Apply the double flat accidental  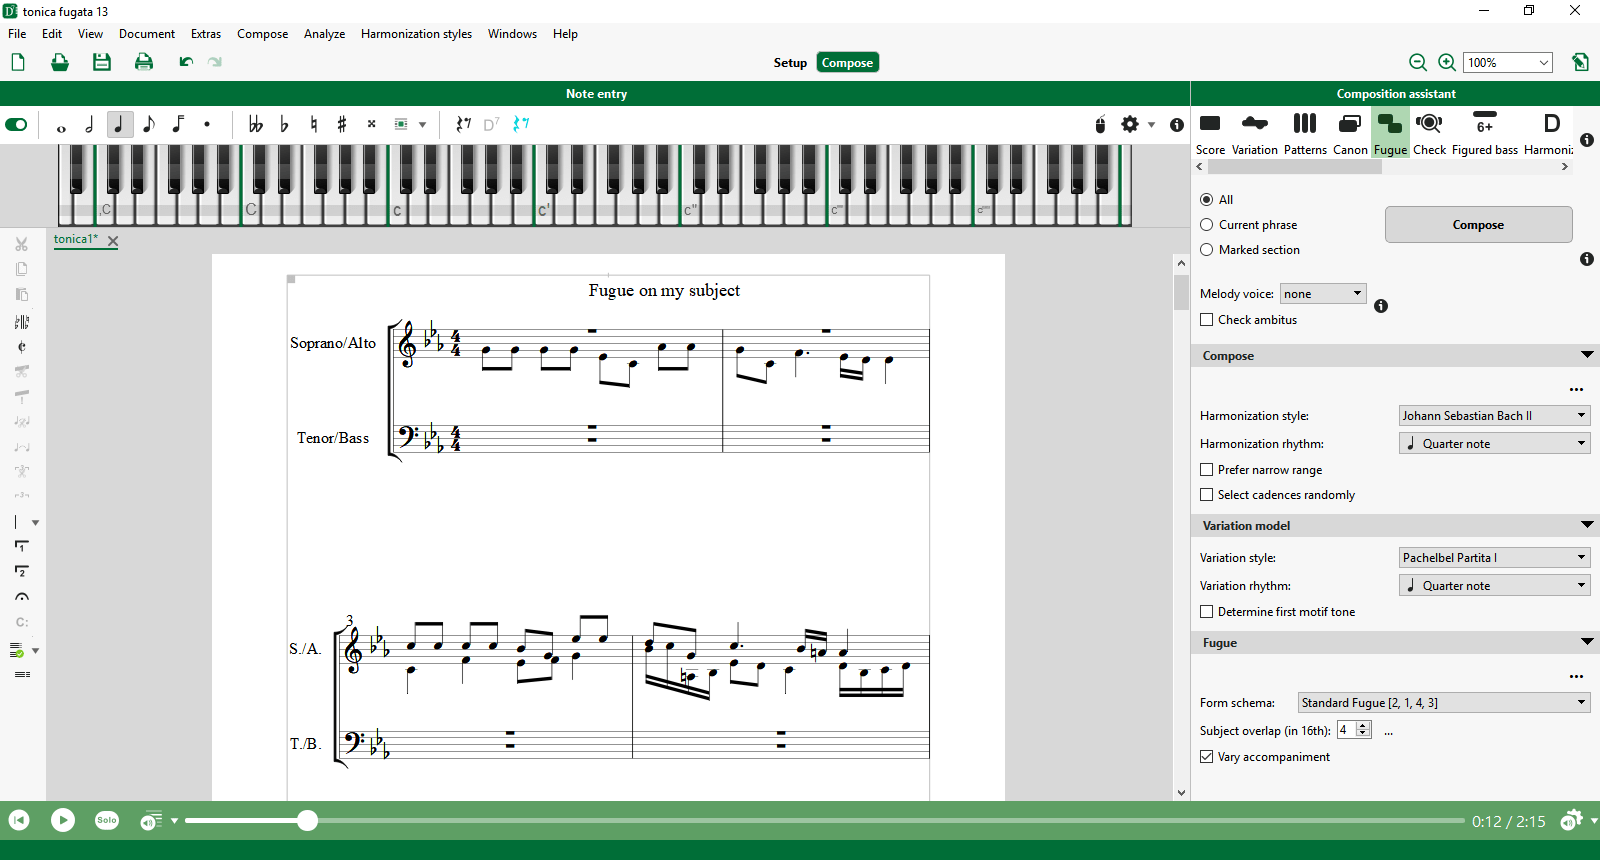tap(256, 125)
